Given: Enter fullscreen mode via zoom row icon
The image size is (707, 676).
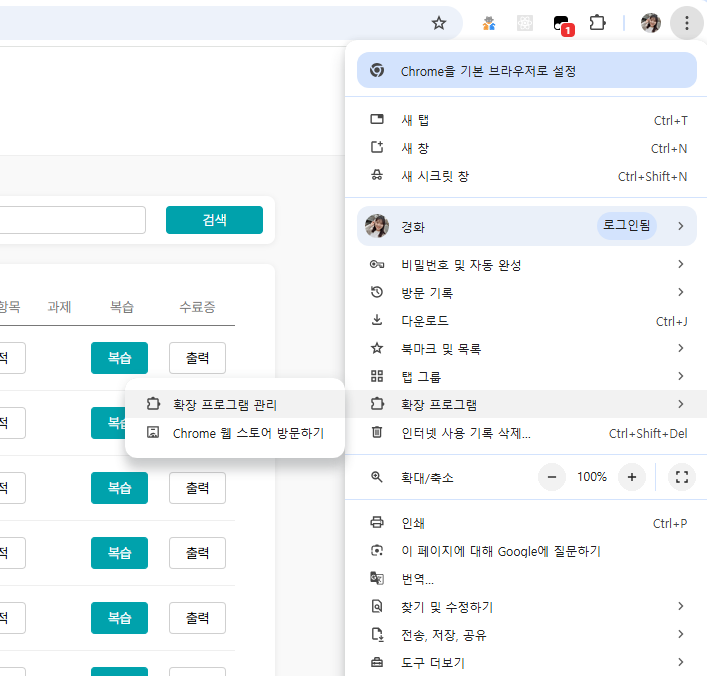Looking at the screenshot, I should 682,477.
